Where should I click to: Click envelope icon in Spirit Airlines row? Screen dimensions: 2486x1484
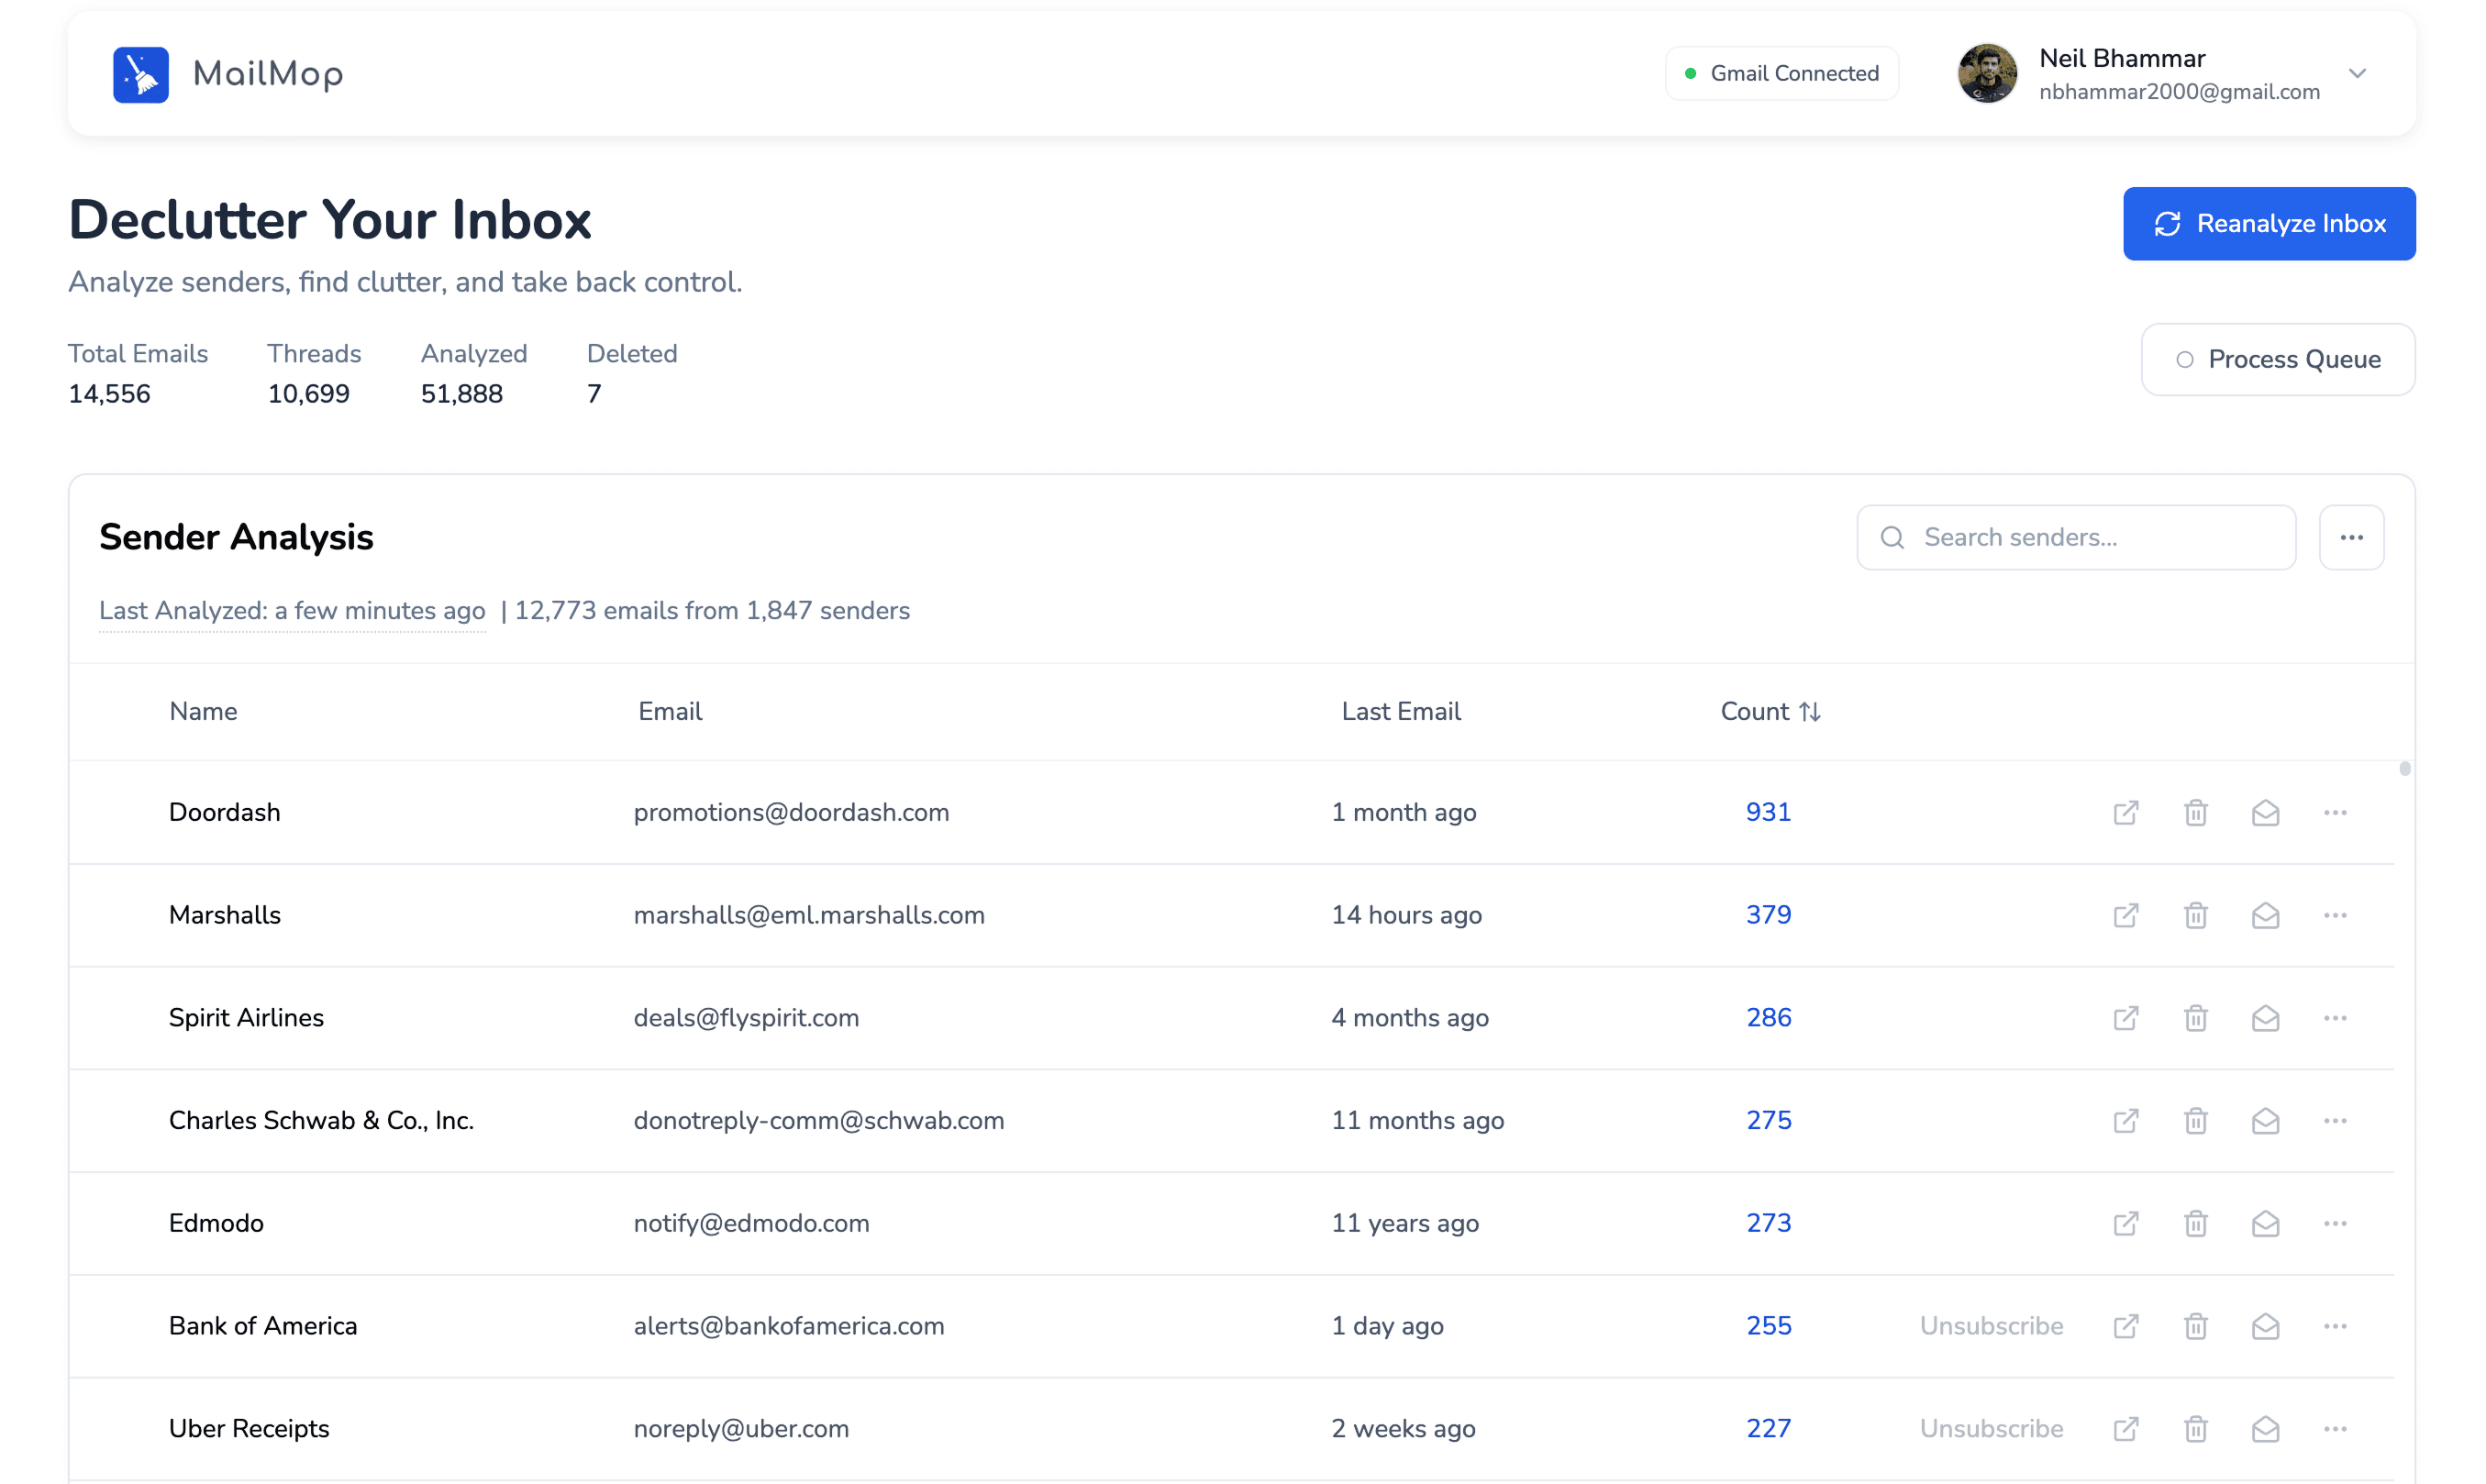point(2266,1018)
